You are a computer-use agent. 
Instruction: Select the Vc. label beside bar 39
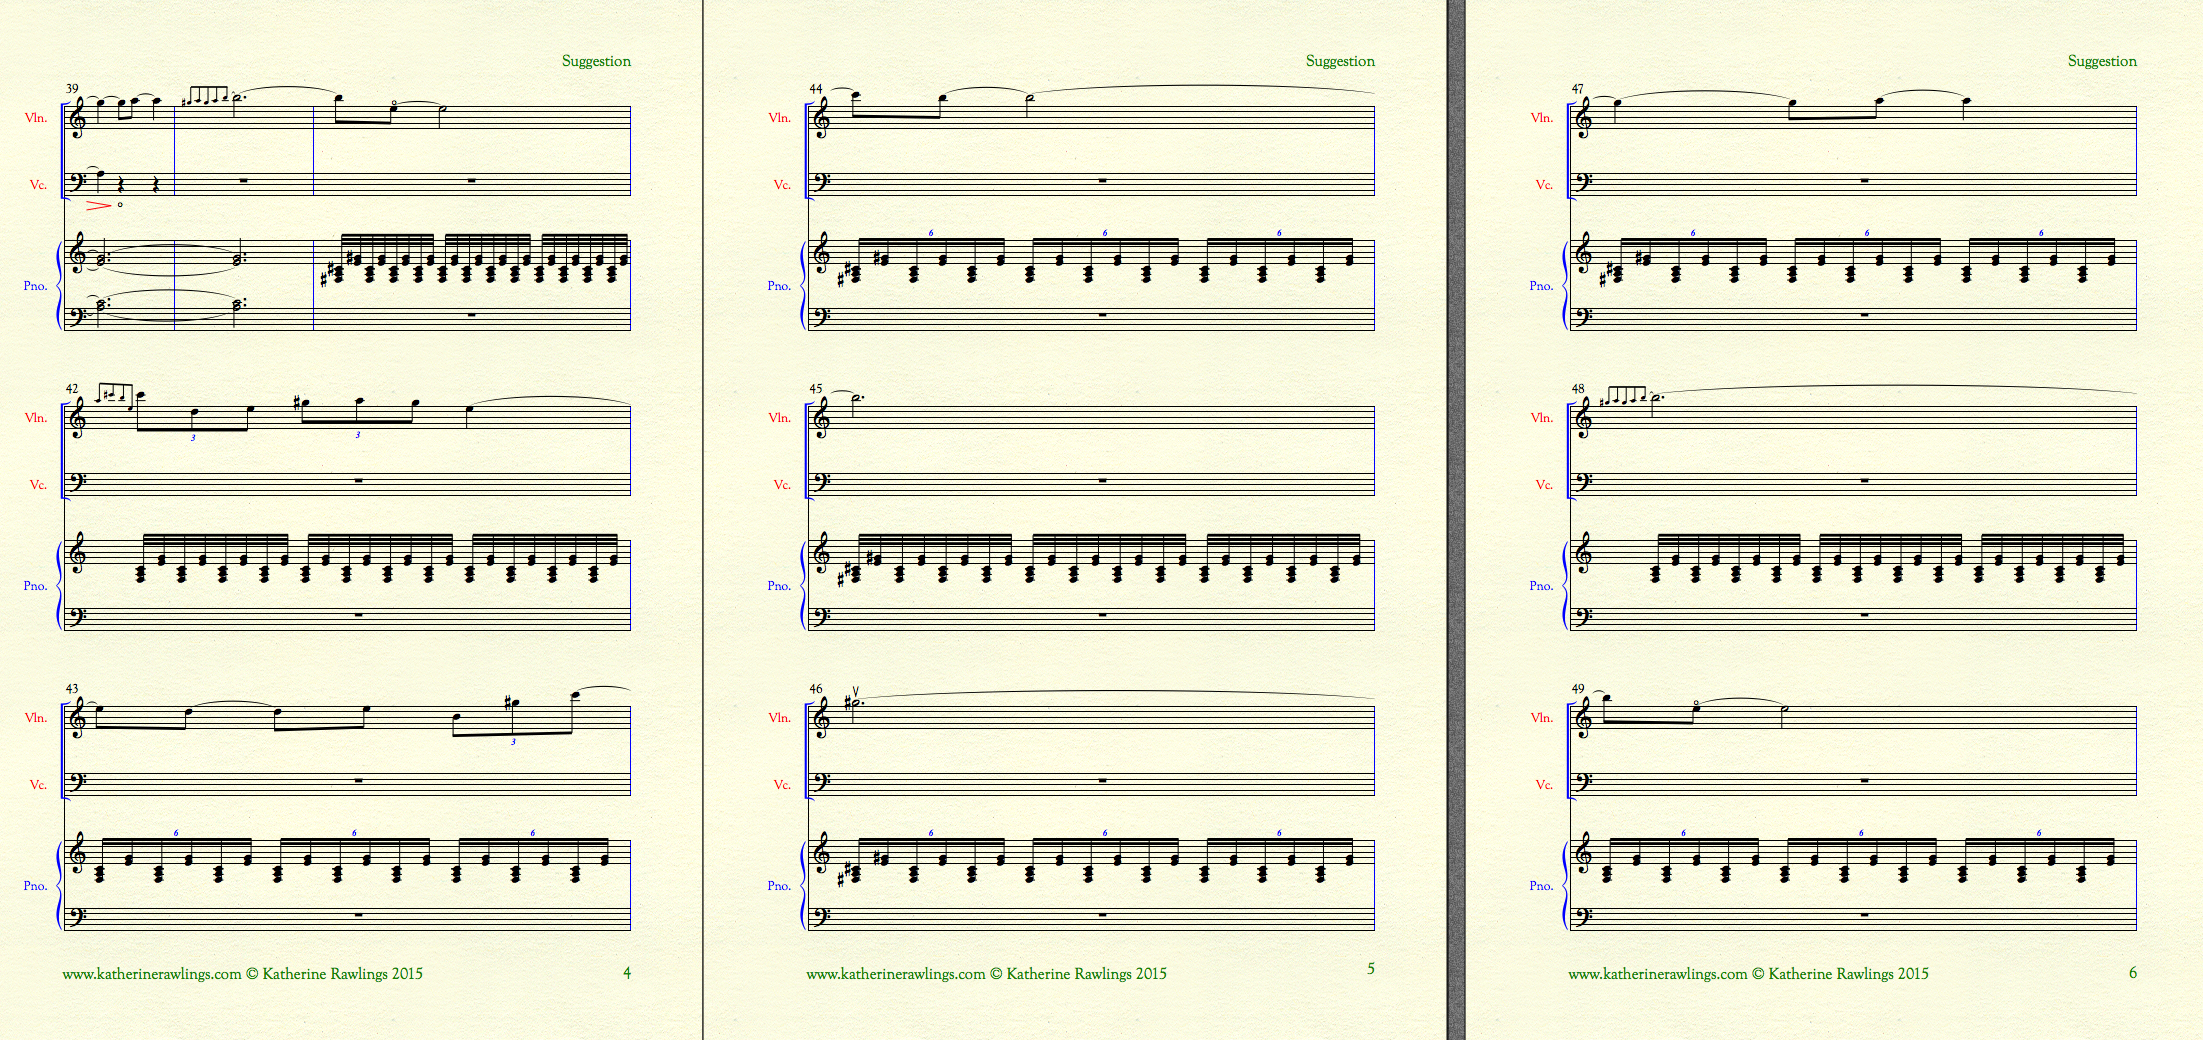[38, 185]
